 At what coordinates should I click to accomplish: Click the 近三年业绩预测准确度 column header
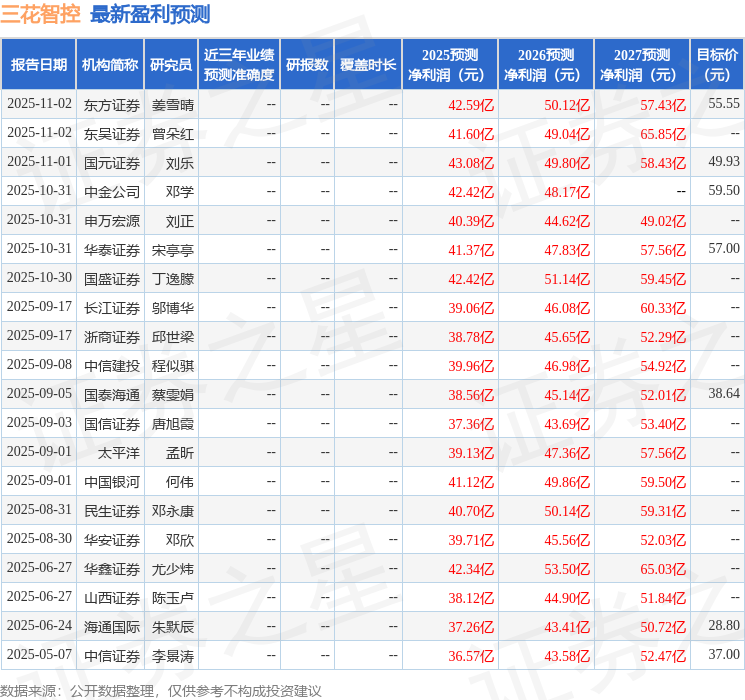[x=238, y=64]
